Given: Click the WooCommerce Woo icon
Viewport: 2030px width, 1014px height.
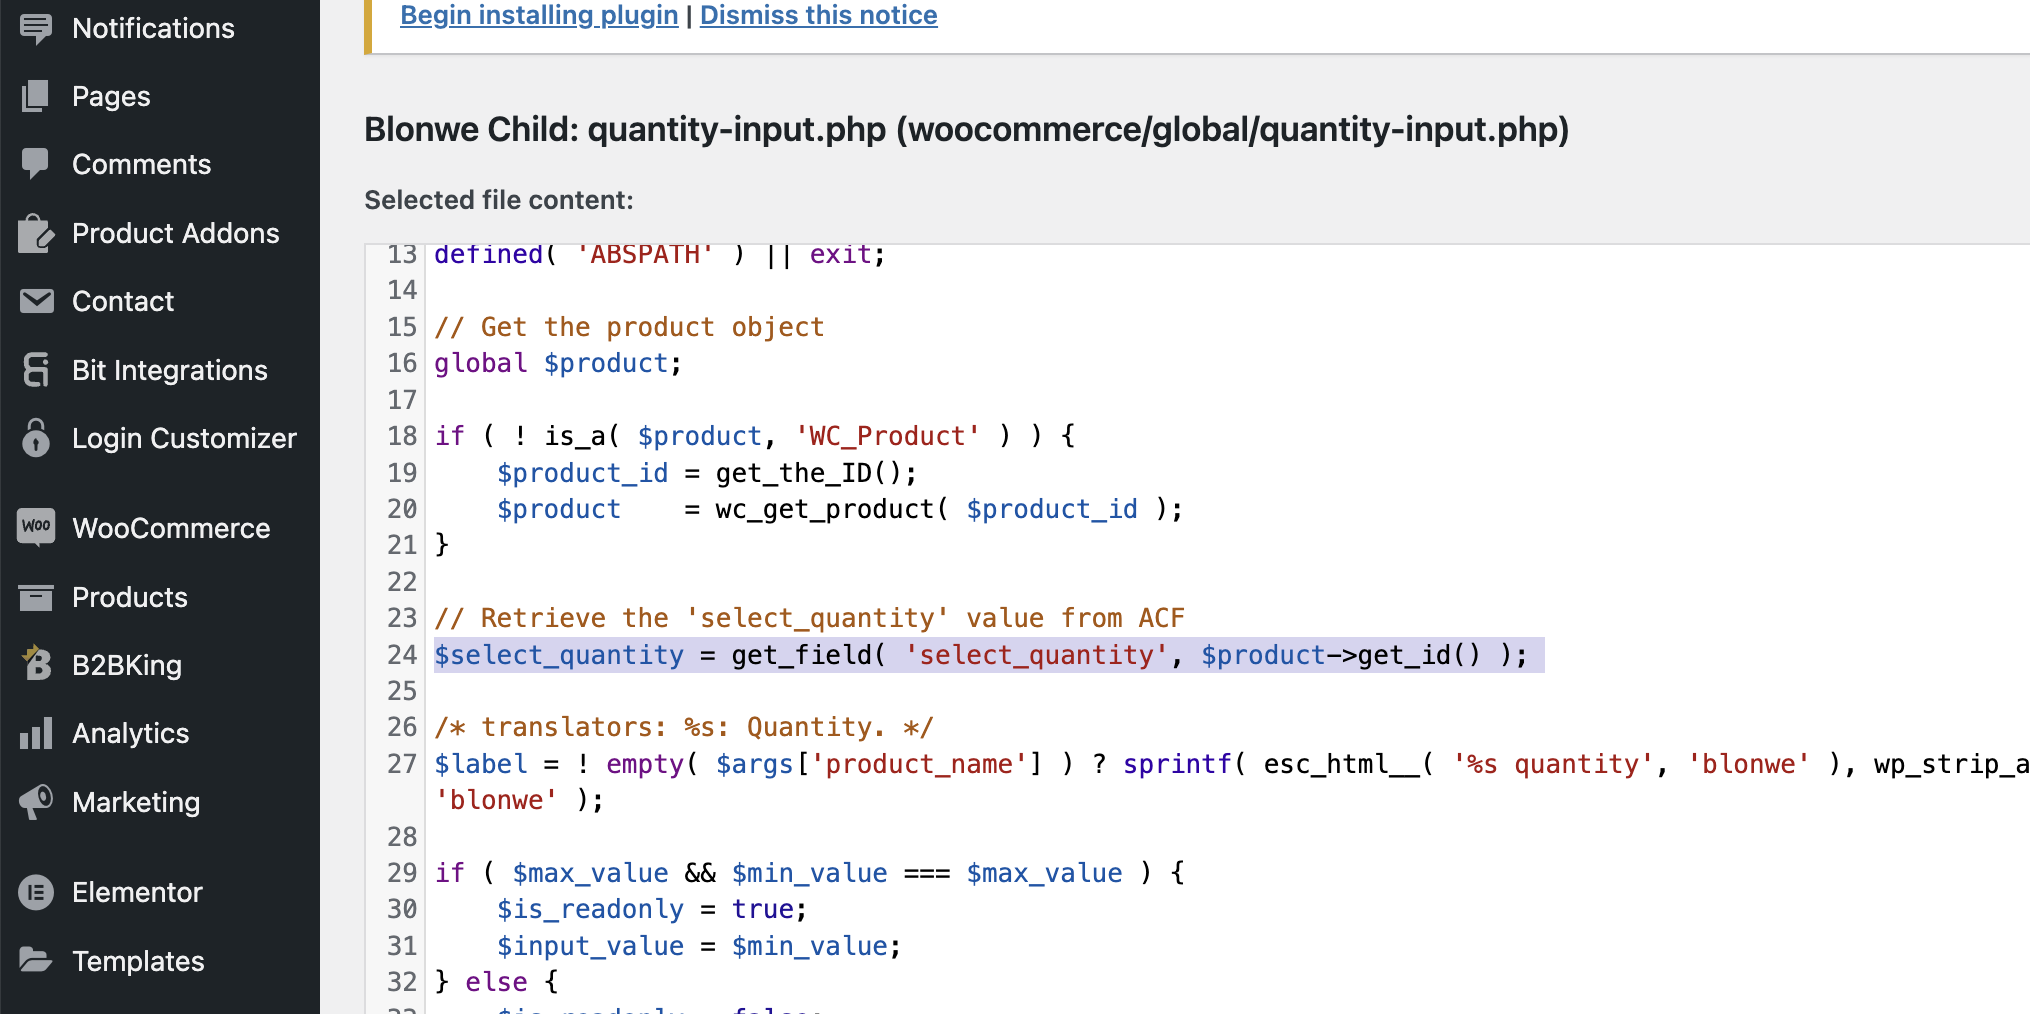Looking at the screenshot, I should 36,528.
